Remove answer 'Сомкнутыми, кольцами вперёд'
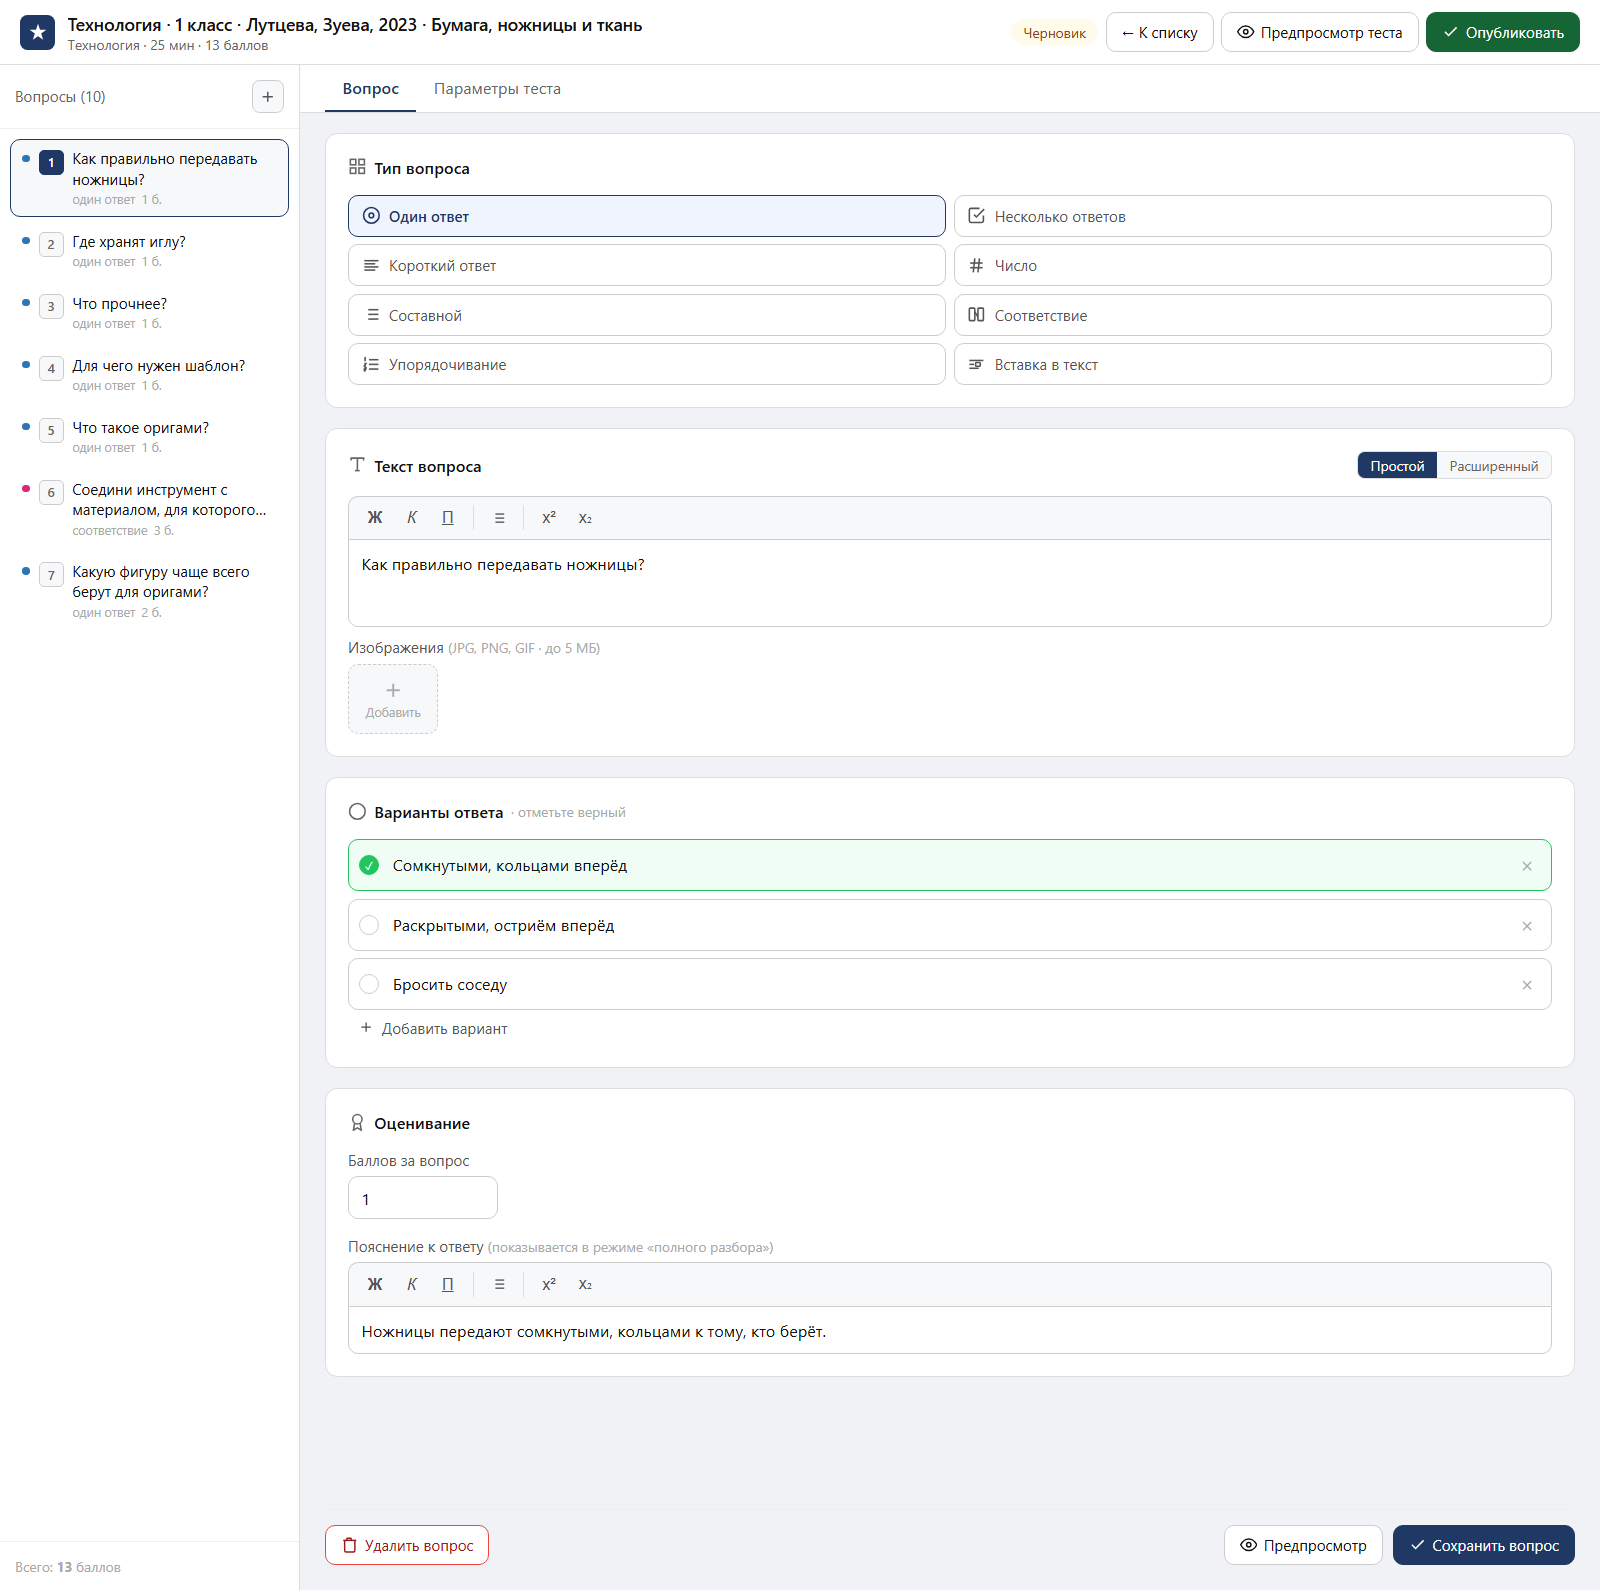 click(1527, 866)
